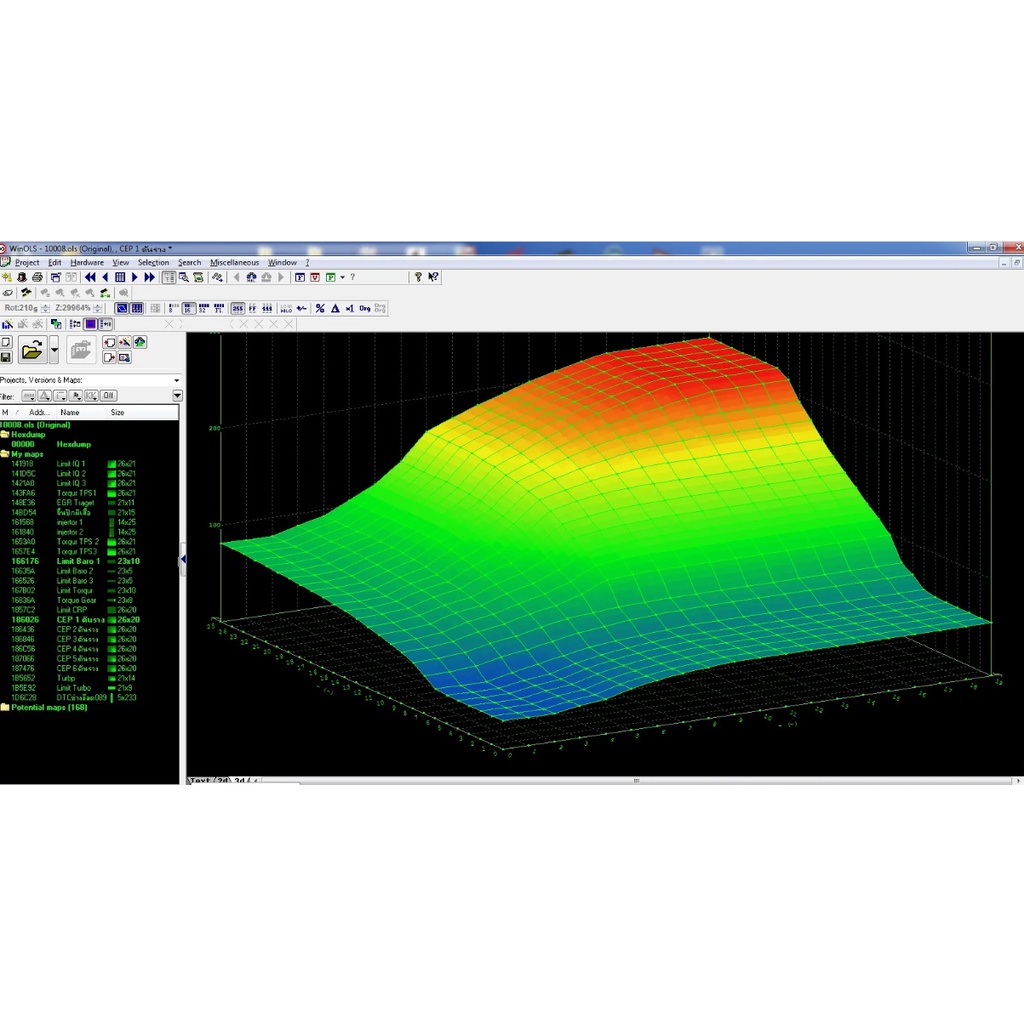Click the print icon in toolbar
Image resolution: width=1024 pixels, height=1024 pixels.
click(x=37, y=277)
